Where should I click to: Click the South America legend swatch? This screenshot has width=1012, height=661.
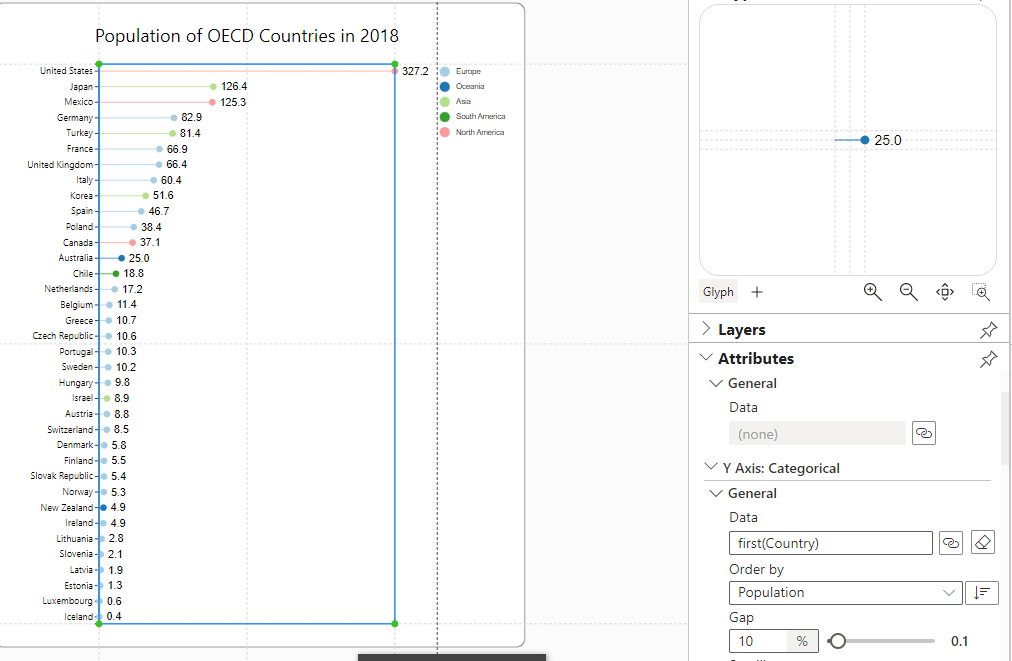click(445, 117)
